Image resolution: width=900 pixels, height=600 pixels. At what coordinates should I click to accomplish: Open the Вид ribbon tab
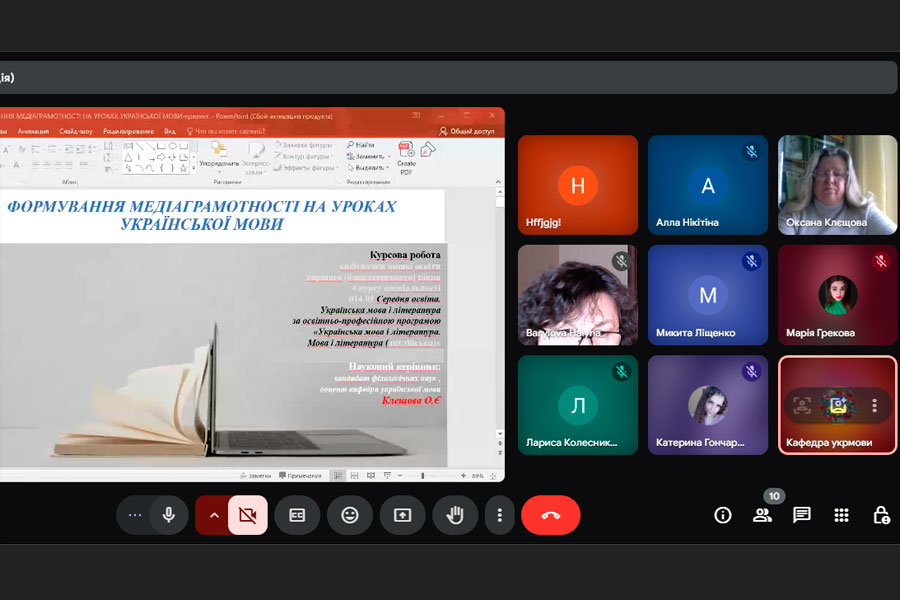tap(170, 131)
